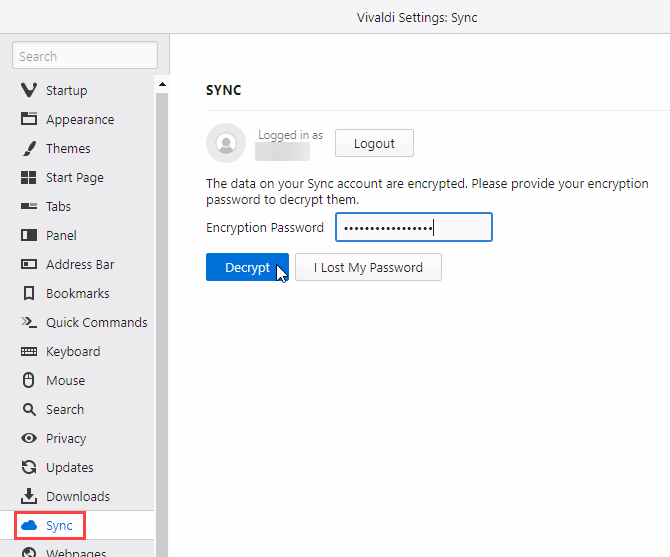Focus the Encryption Password field
Image resolution: width=670 pixels, height=557 pixels.
coord(414,227)
